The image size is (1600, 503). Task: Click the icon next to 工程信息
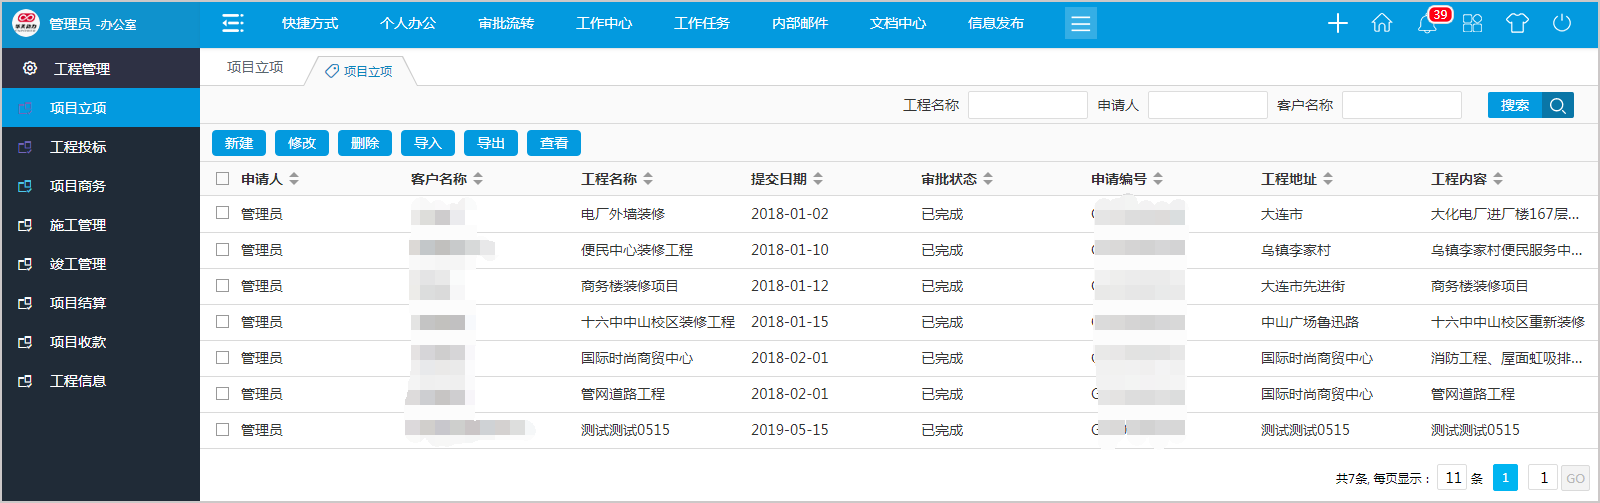[x=26, y=381]
